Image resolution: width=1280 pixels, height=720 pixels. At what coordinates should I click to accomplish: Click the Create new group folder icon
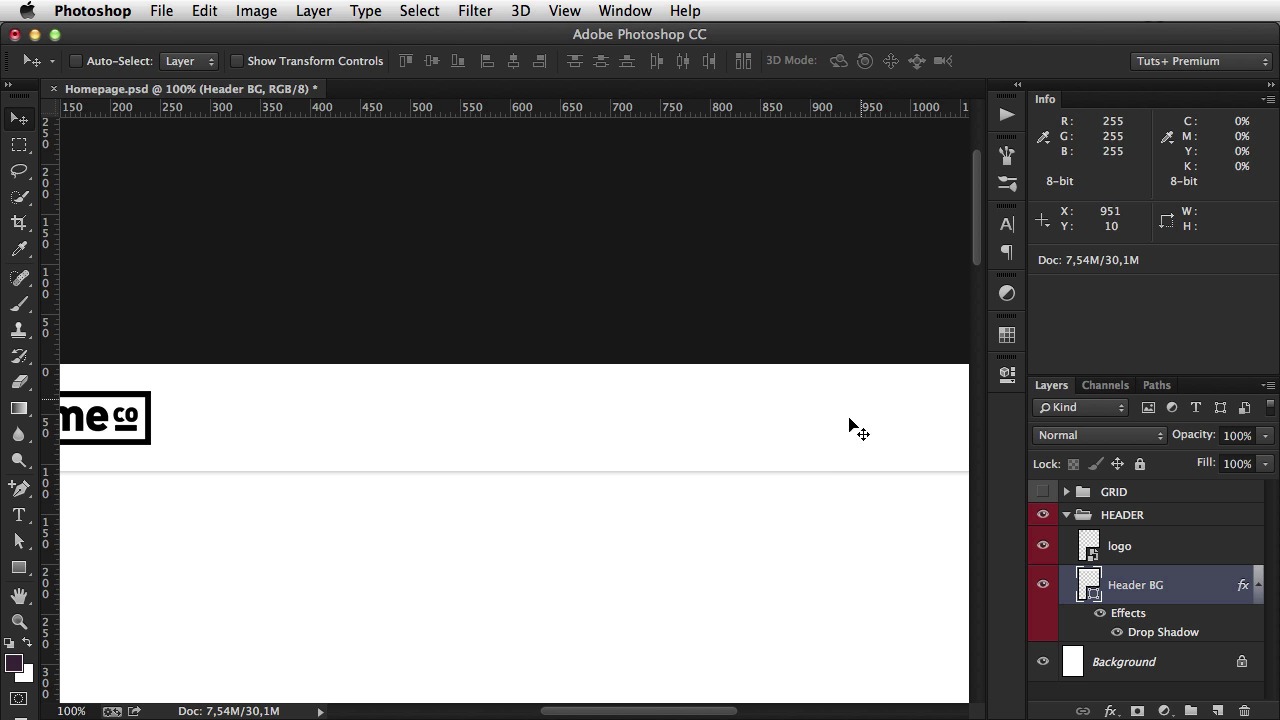[1191, 711]
